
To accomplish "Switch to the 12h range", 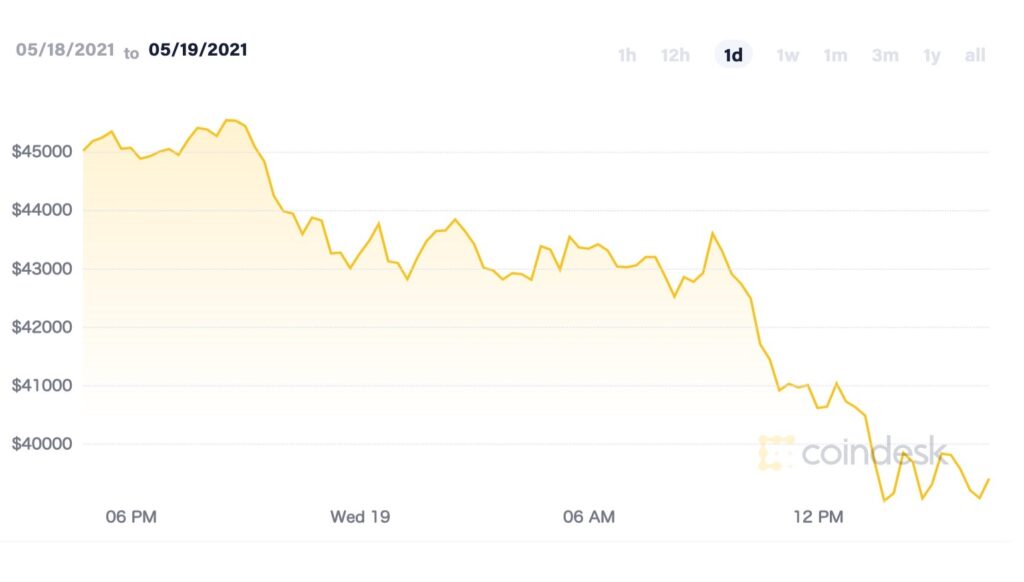I will tap(675, 55).
